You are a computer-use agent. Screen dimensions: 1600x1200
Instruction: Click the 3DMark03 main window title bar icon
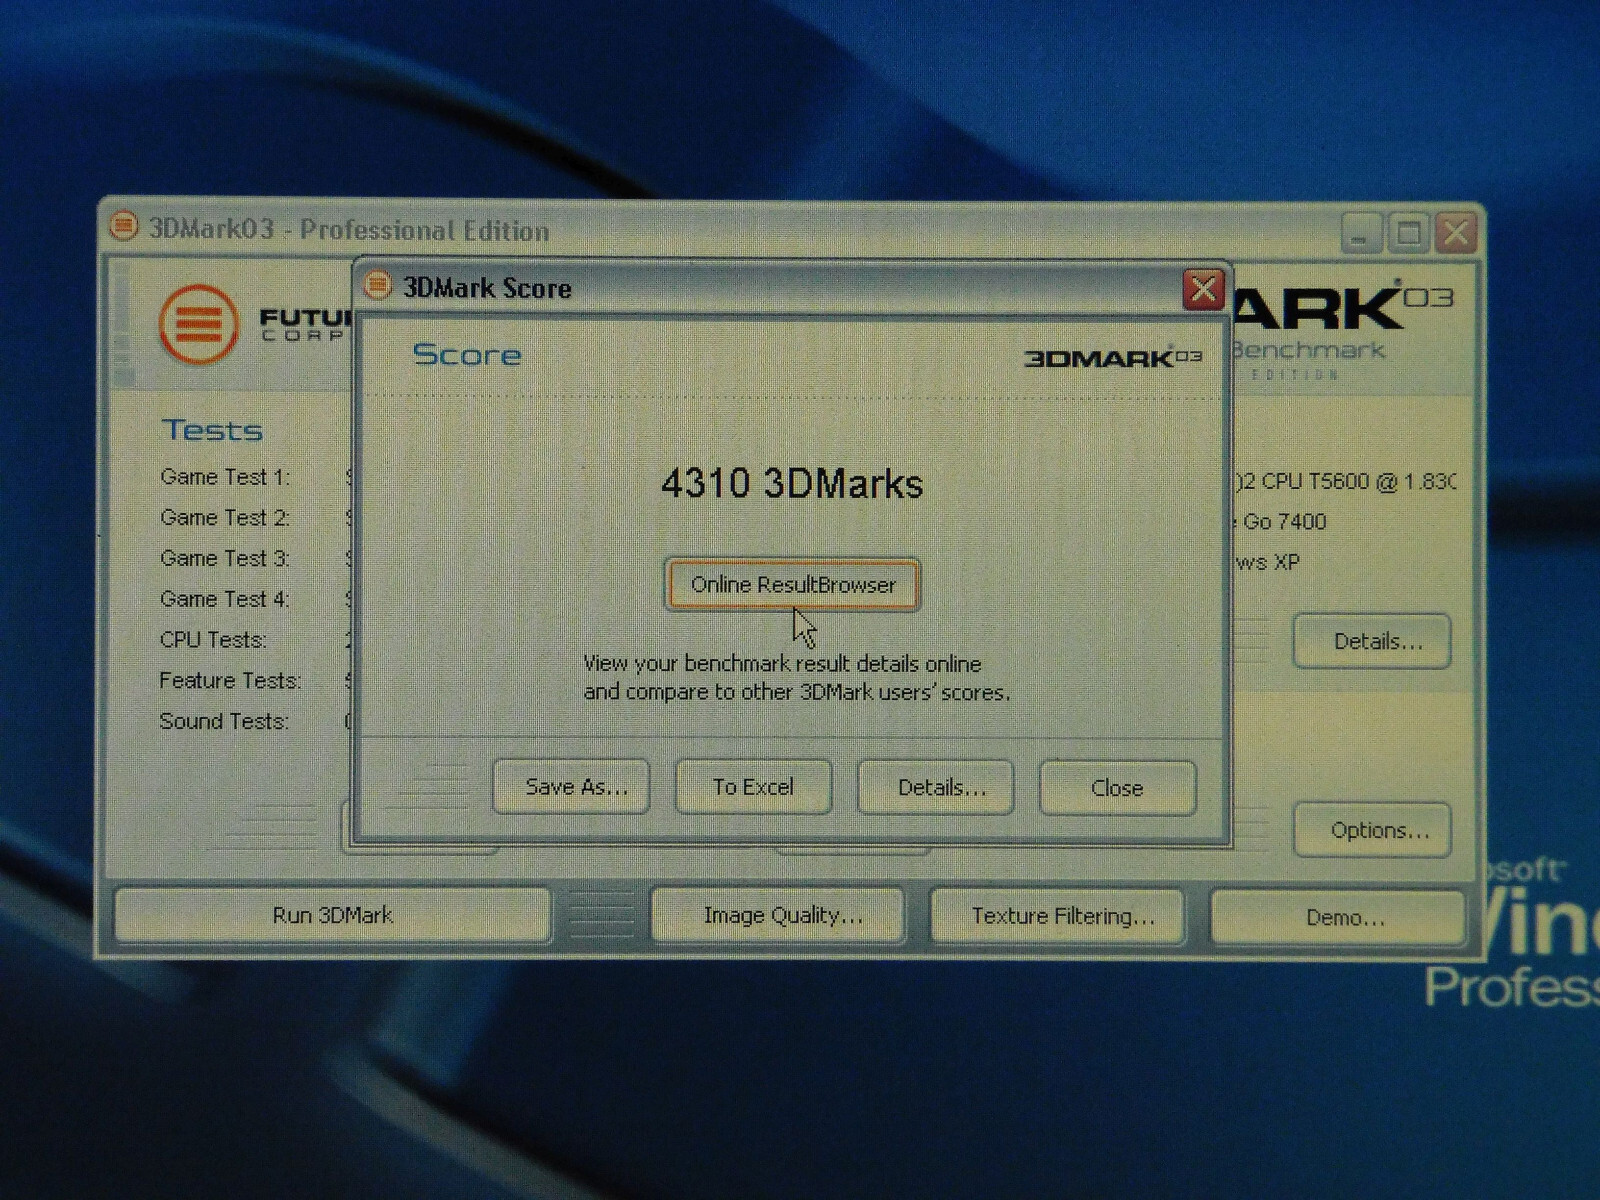click(x=123, y=226)
